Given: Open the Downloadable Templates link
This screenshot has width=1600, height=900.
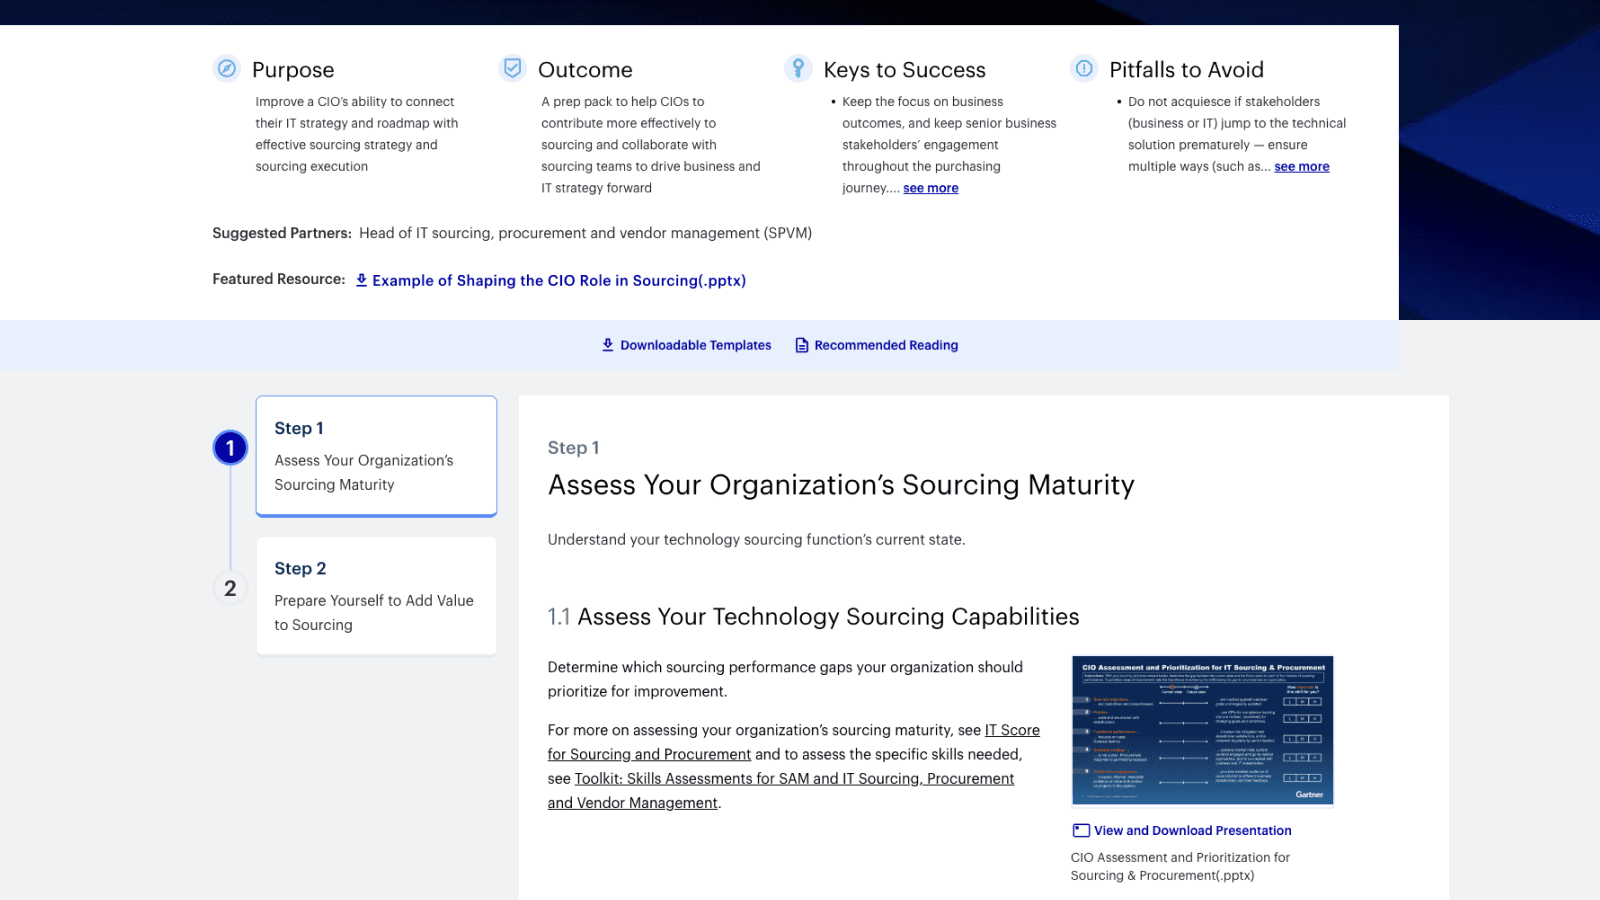Looking at the screenshot, I should tap(696, 344).
